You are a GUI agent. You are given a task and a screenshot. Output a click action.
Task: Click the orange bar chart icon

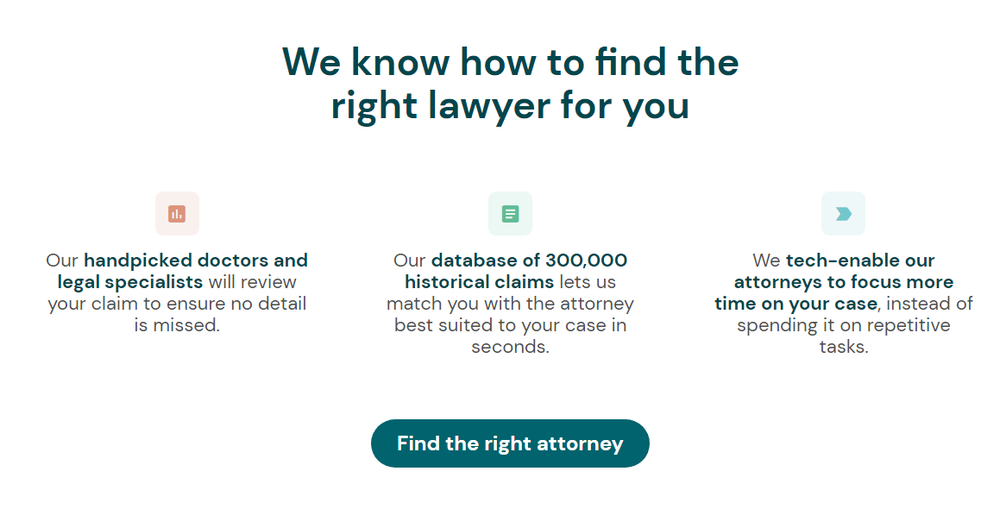click(177, 214)
